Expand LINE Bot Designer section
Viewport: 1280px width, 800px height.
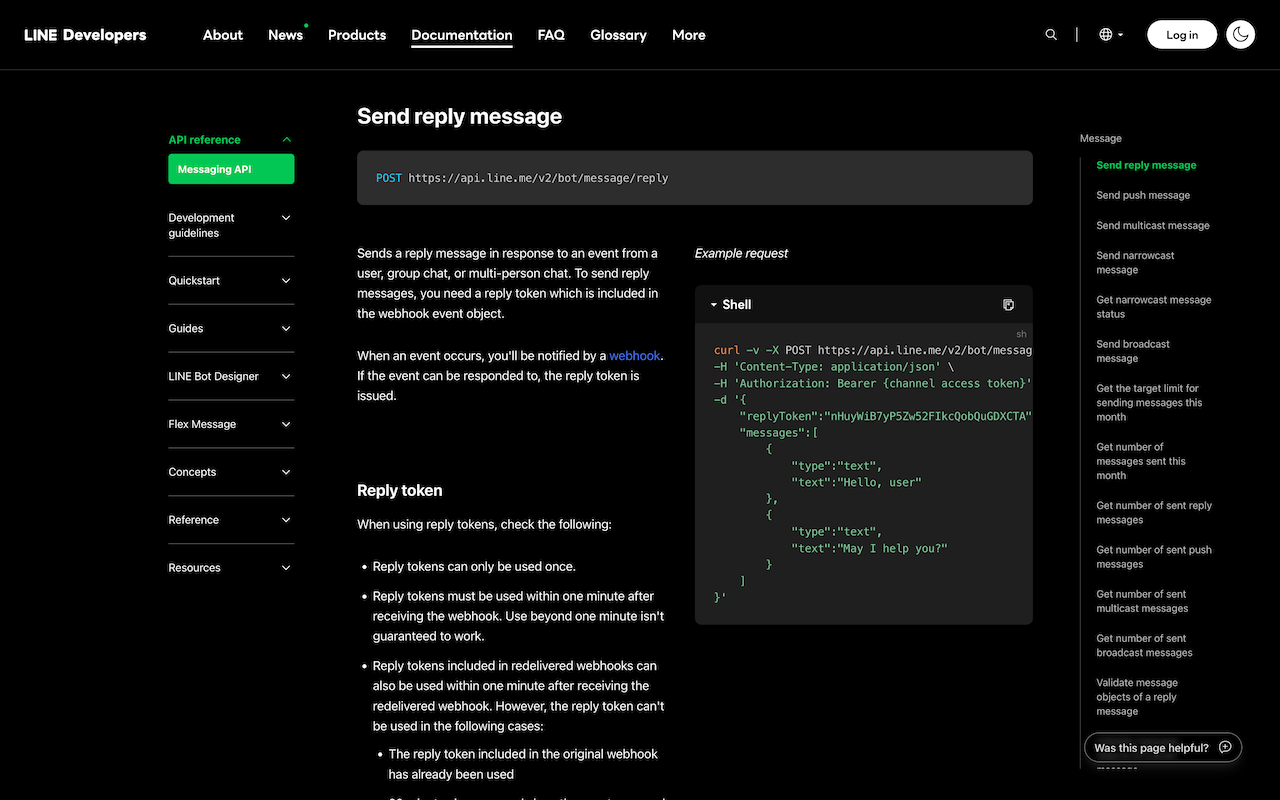click(x=286, y=377)
